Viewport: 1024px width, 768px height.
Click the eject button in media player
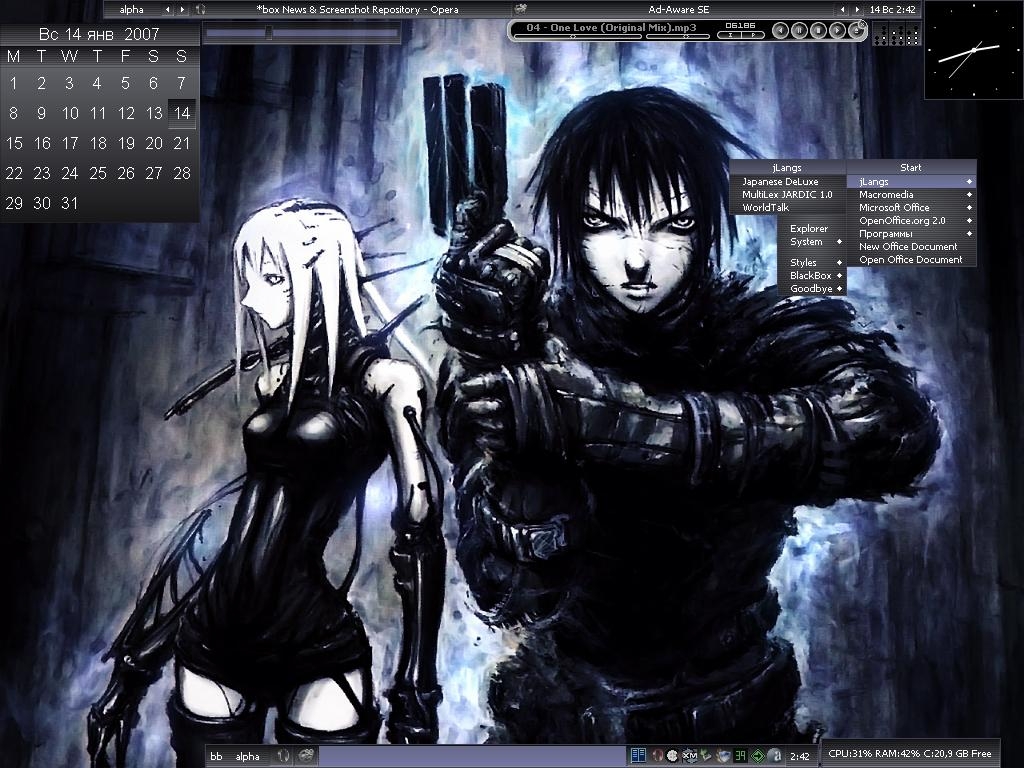click(856, 31)
